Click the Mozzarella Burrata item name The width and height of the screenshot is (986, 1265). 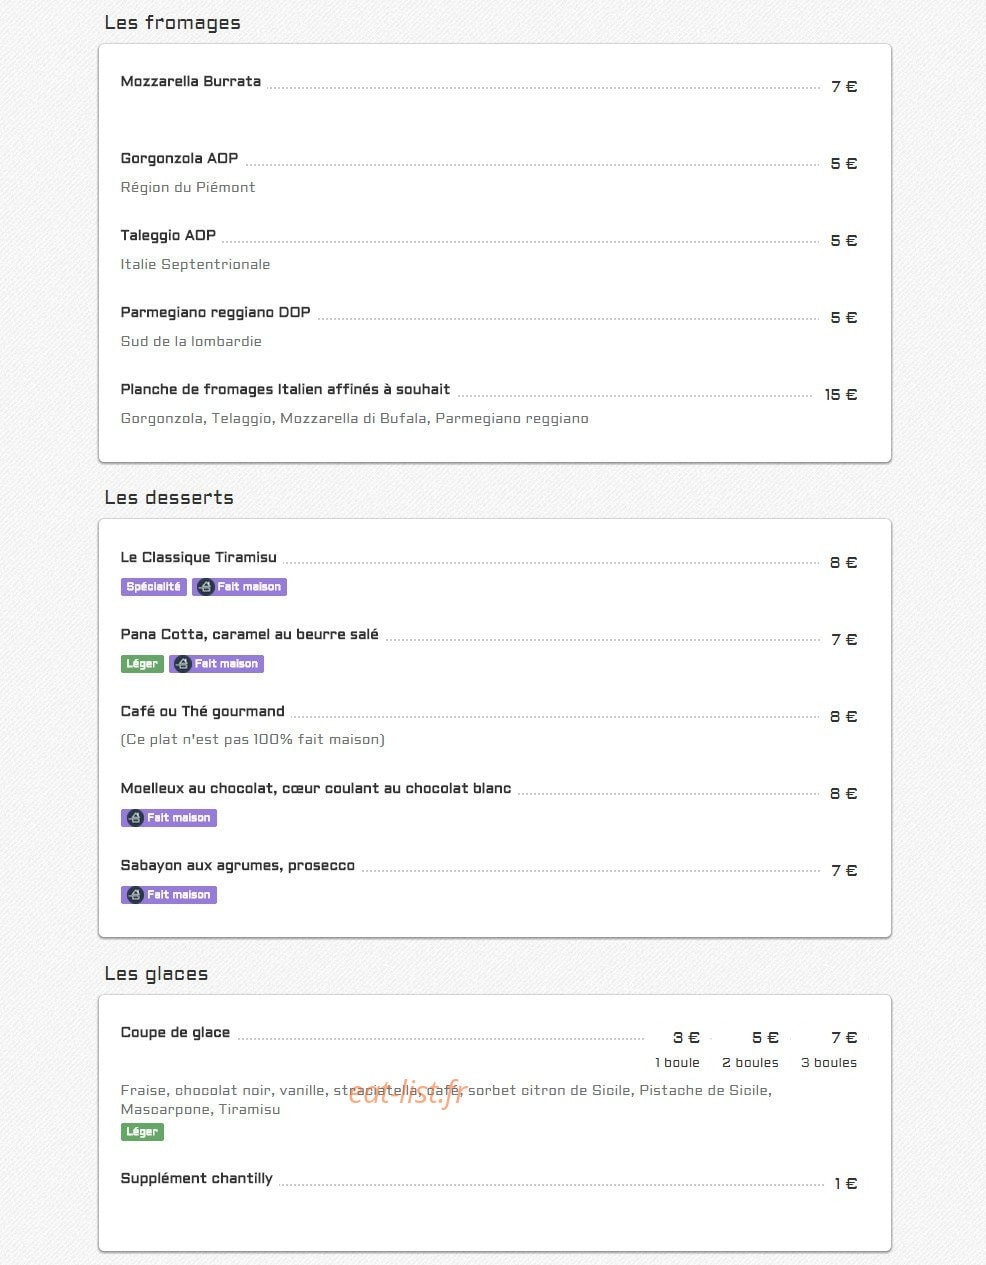pyautogui.click(x=191, y=81)
